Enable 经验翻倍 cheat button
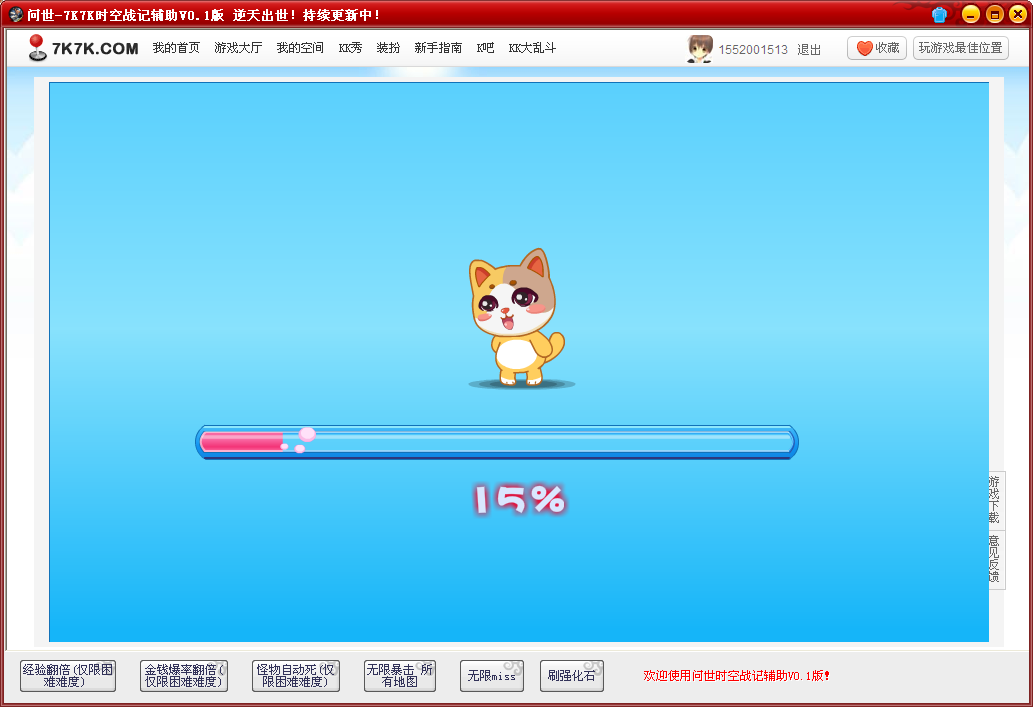Image resolution: width=1033 pixels, height=707 pixels. click(68, 675)
